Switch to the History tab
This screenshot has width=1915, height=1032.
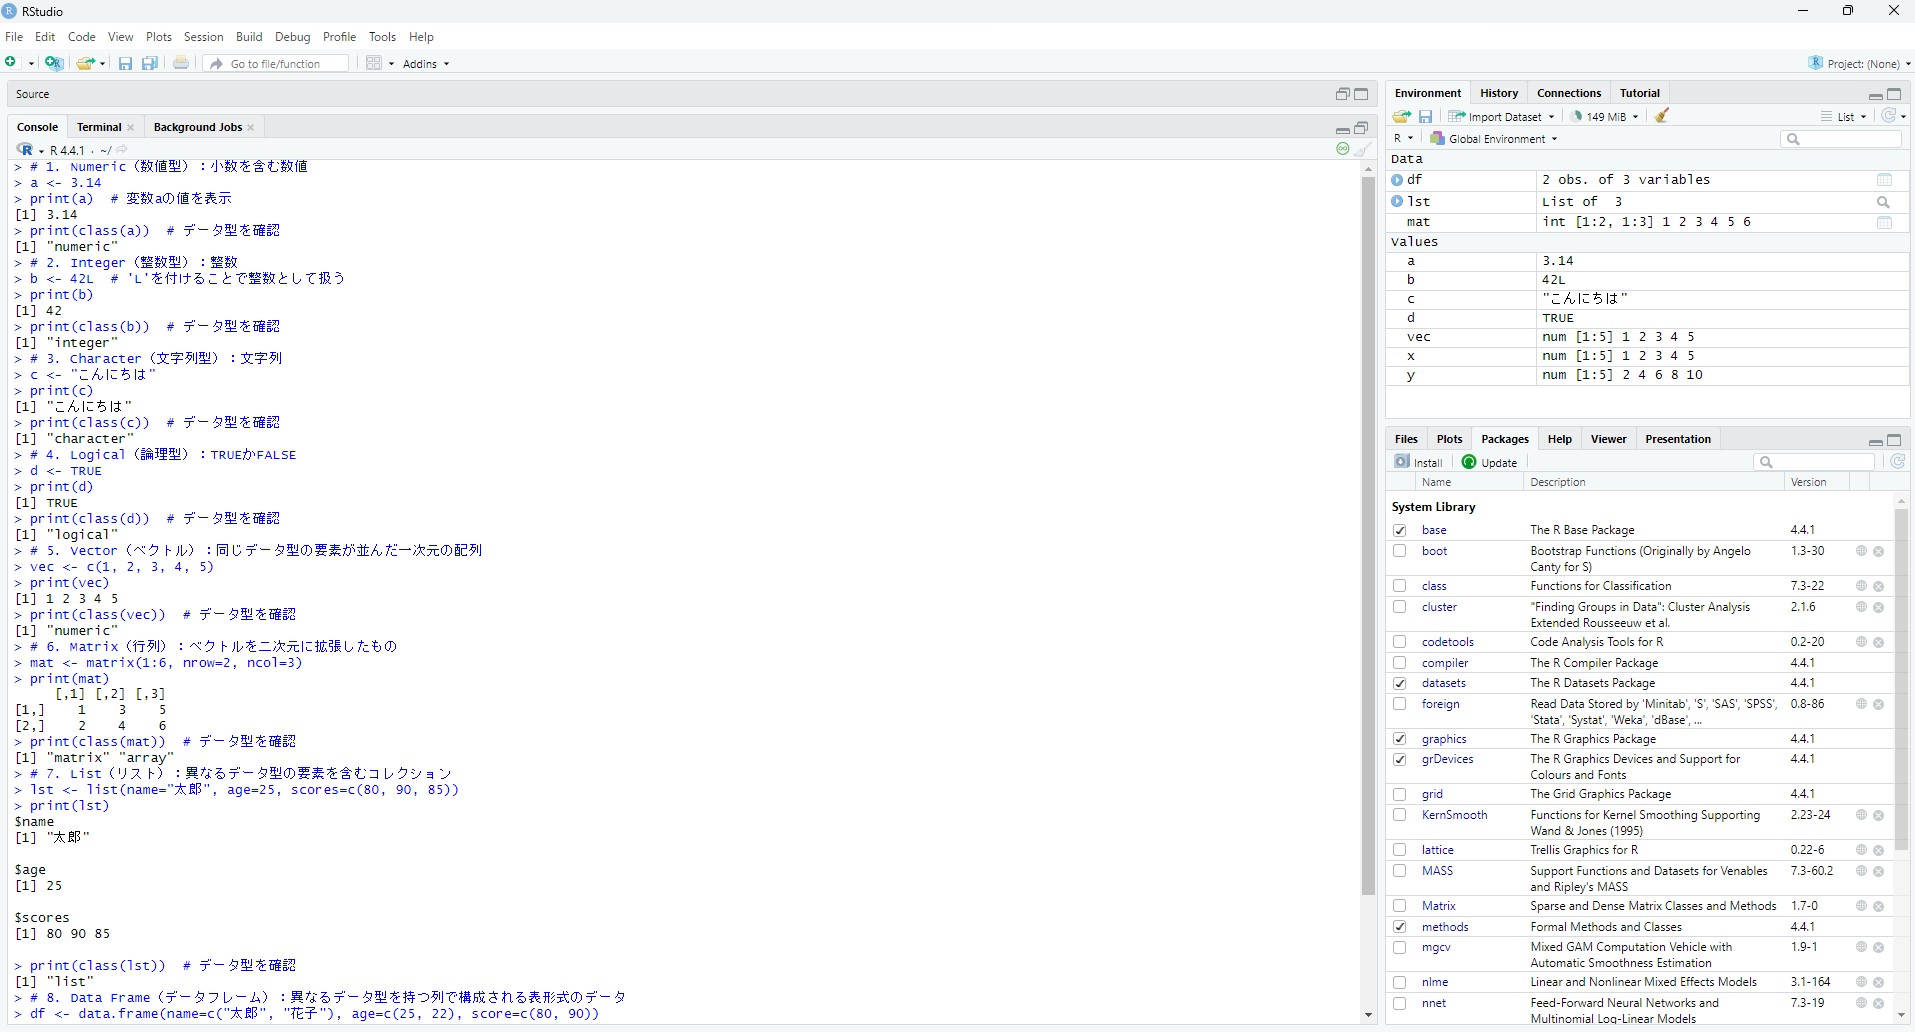(x=1499, y=93)
